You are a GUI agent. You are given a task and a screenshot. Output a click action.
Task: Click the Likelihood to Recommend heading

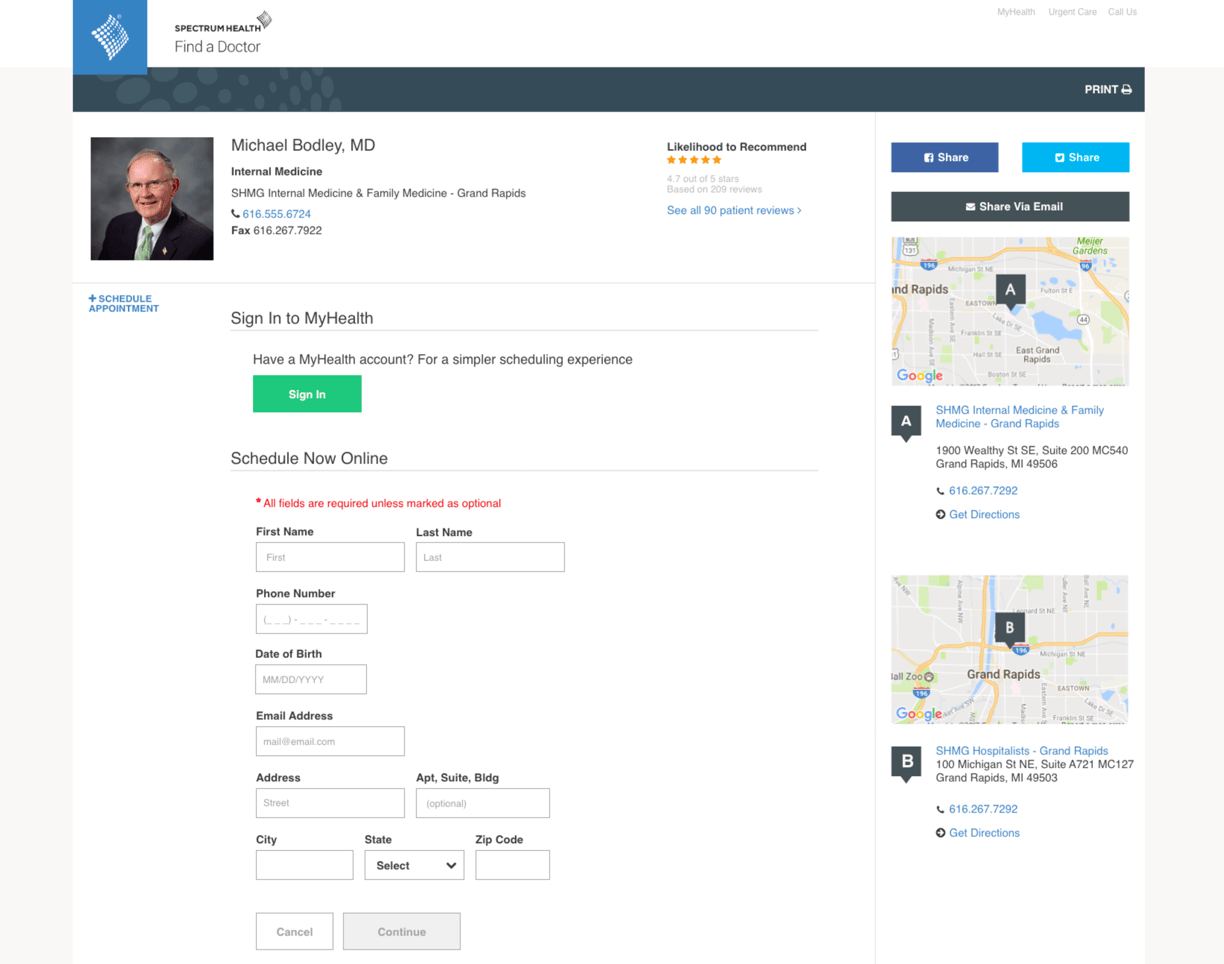pos(736,147)
